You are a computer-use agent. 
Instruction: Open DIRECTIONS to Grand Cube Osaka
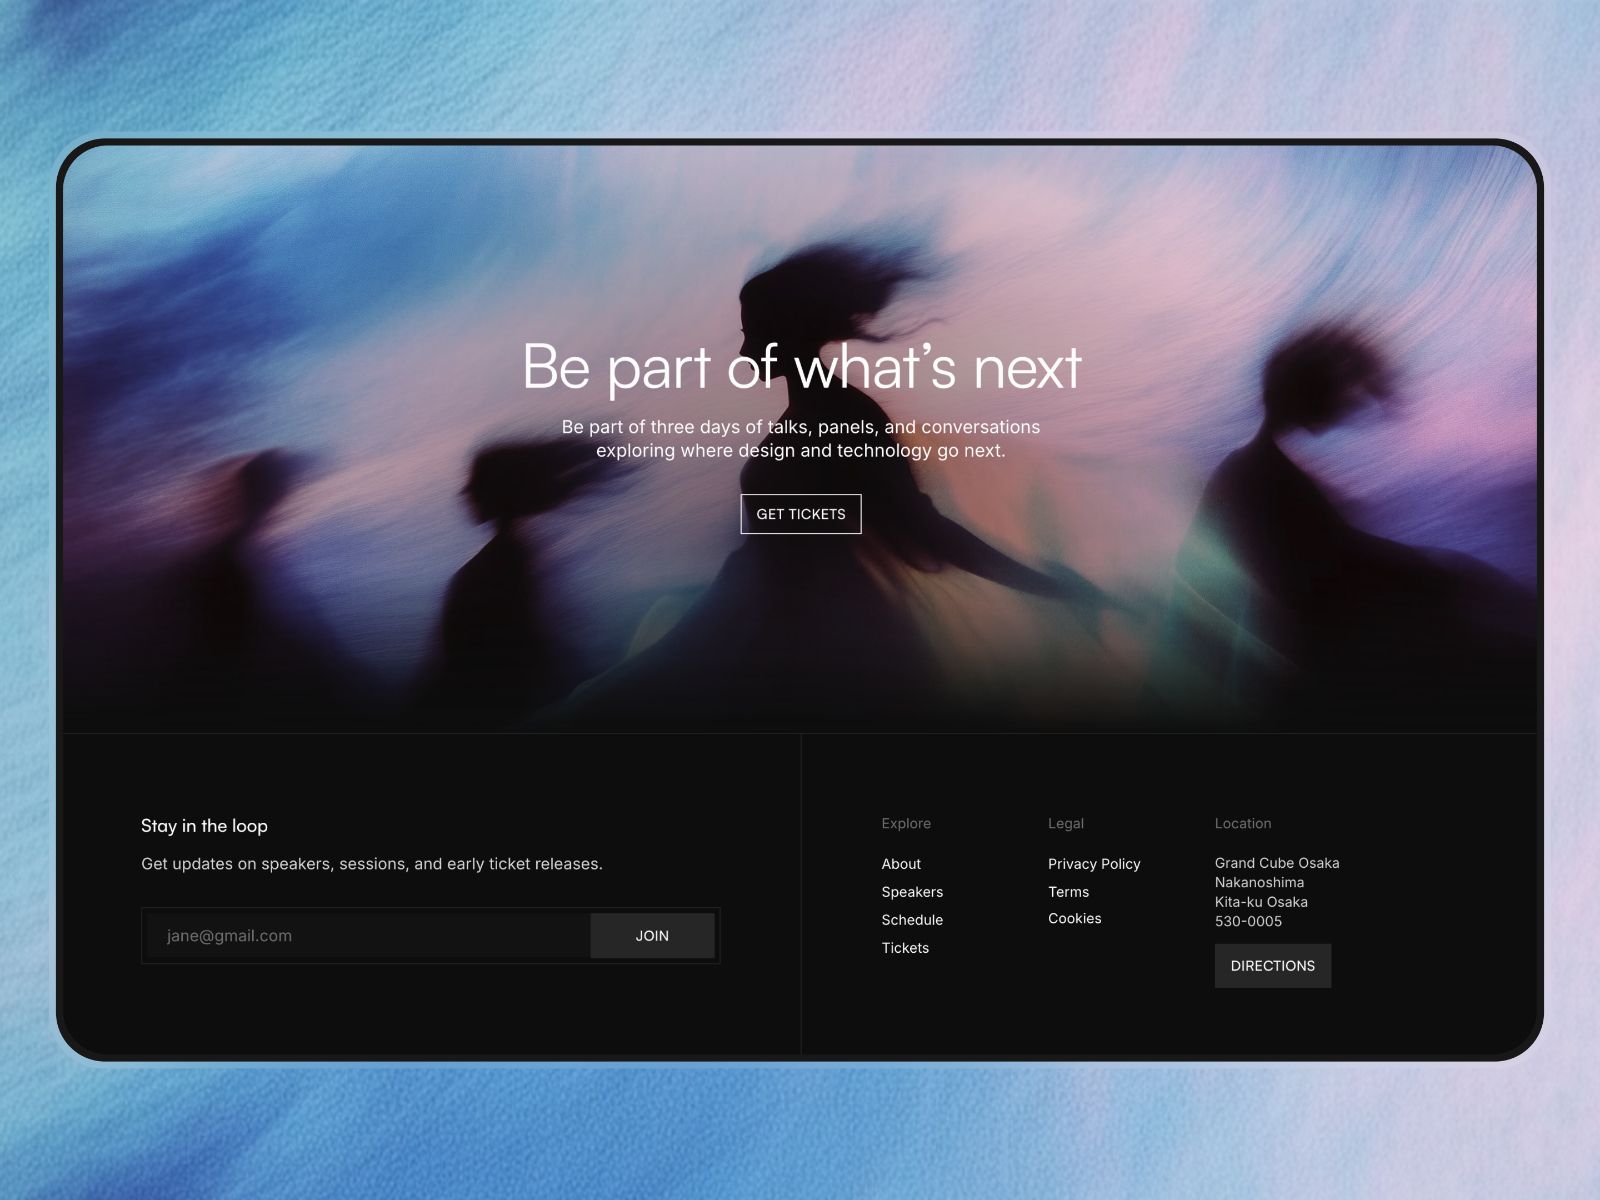1273,966
